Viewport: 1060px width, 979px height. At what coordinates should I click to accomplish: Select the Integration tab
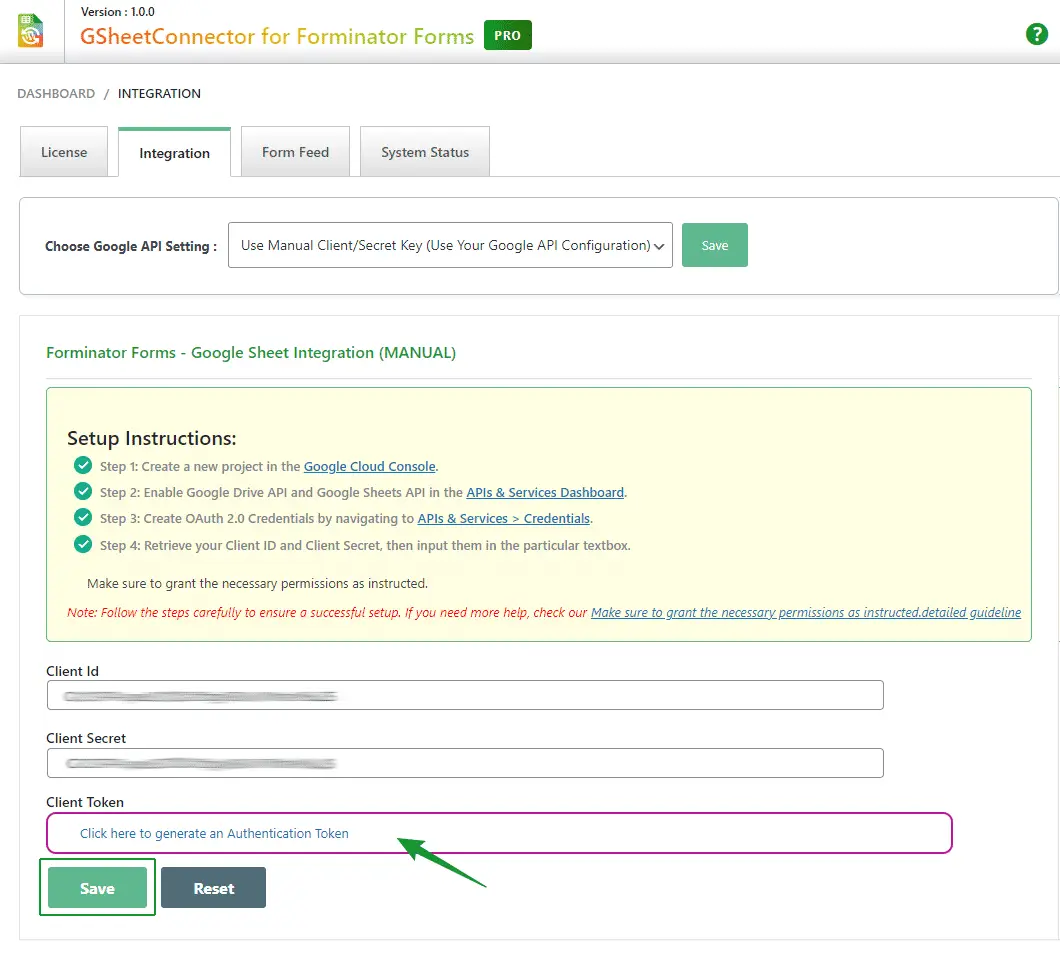174,153
